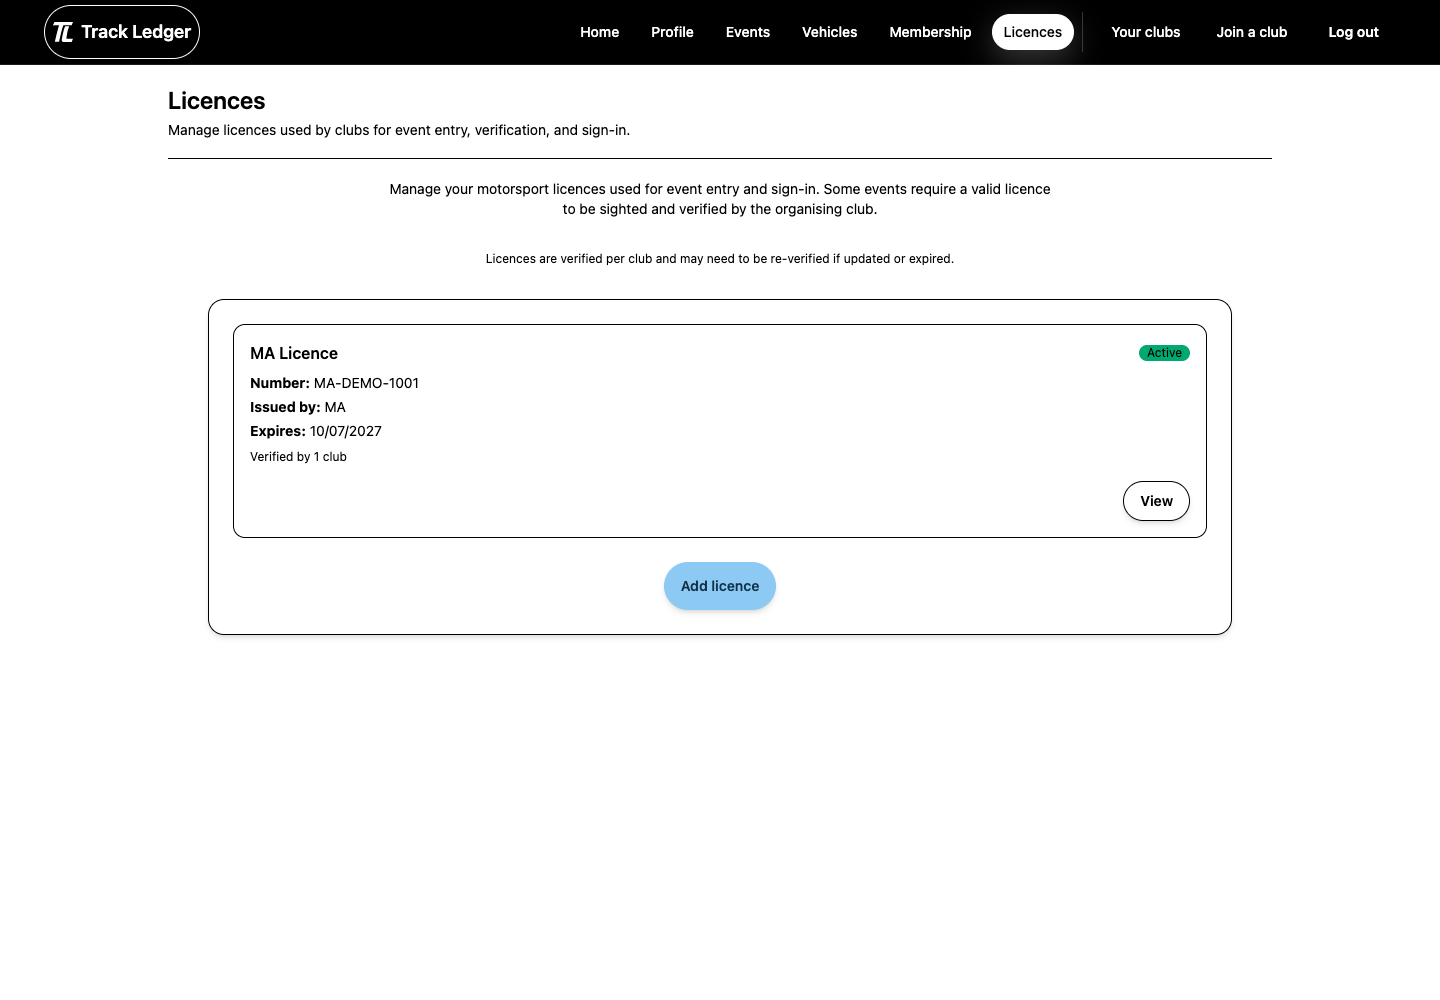The width and height of the screenshot is (1440, 1000).
Task: Open the Home nav item
Action: [x=599, y=32]
